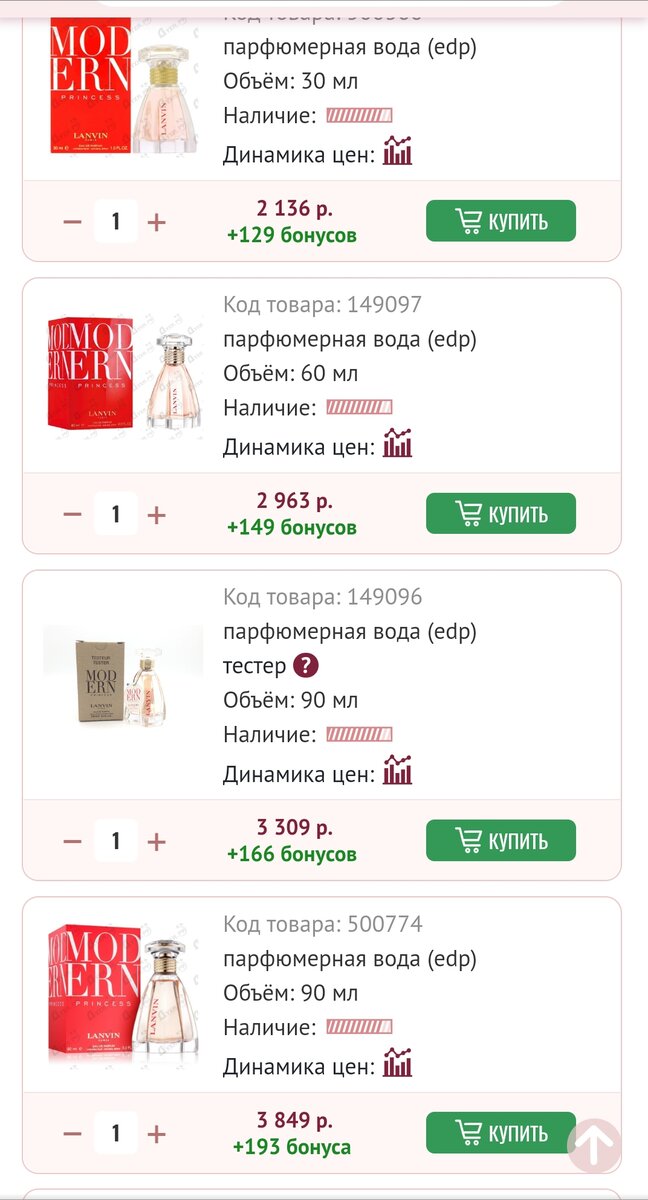
Task: Increase quantity for the тестер item
Action: 155,840
